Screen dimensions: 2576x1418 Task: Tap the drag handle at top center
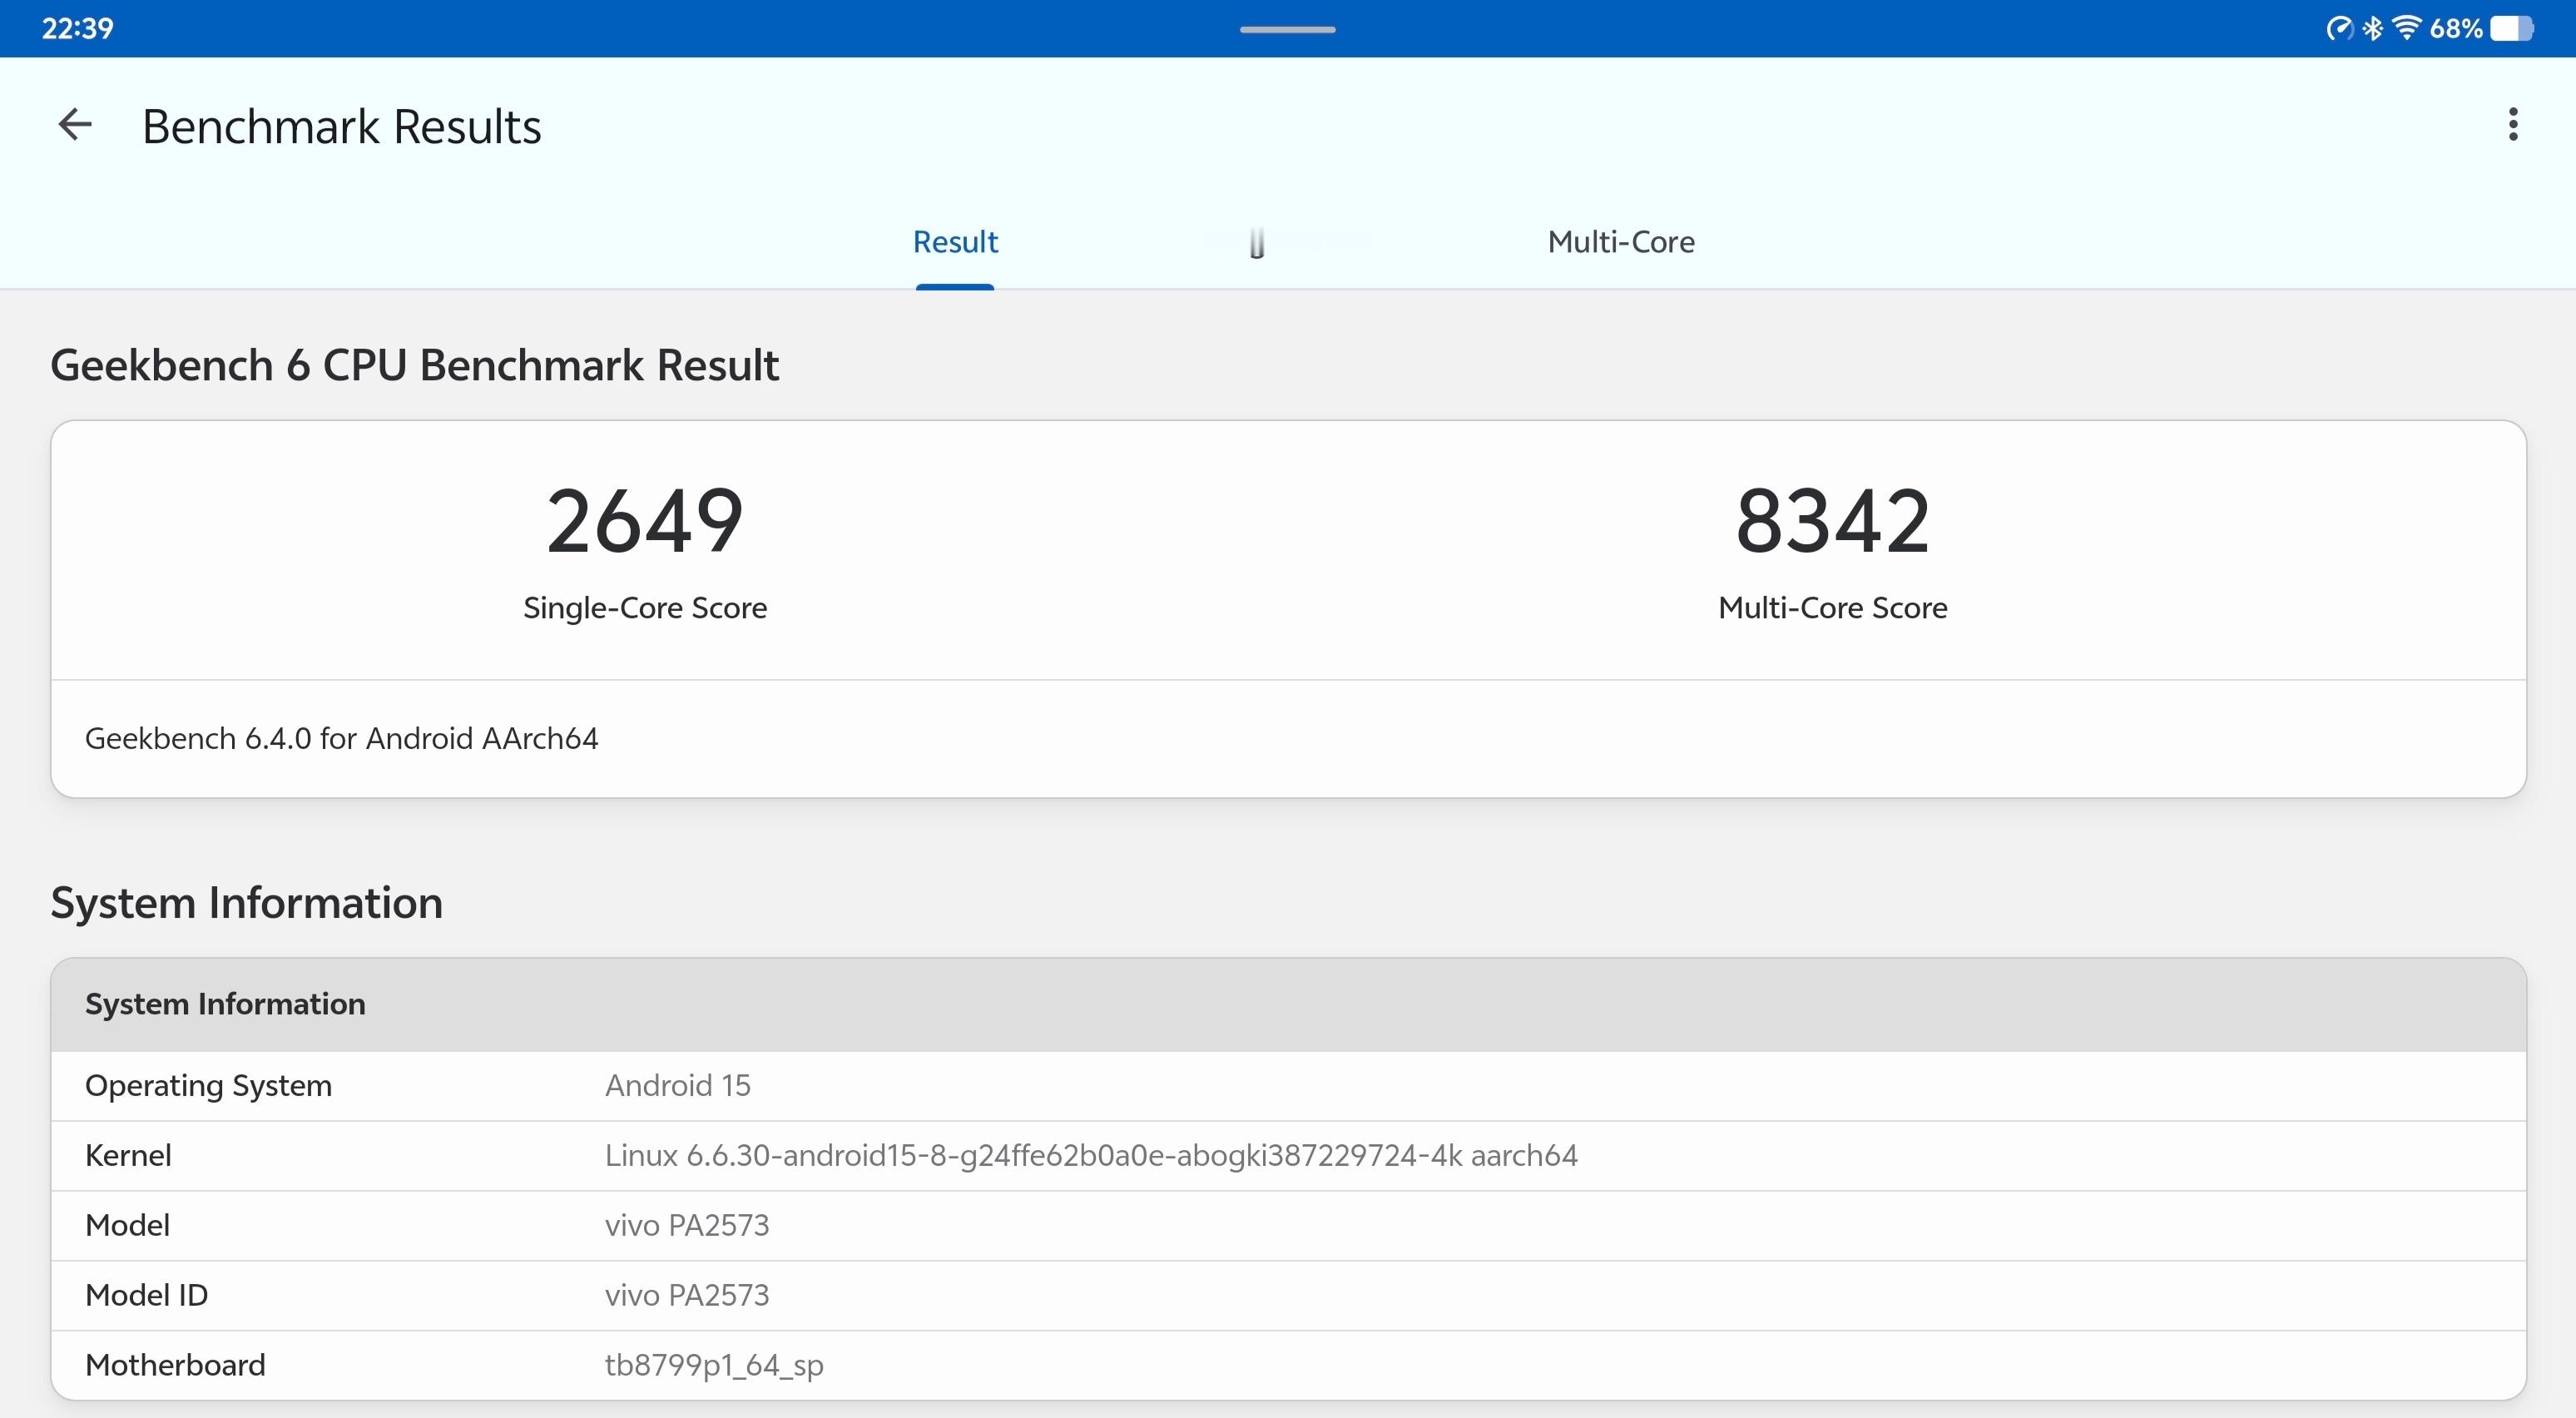coord(1288,30)
